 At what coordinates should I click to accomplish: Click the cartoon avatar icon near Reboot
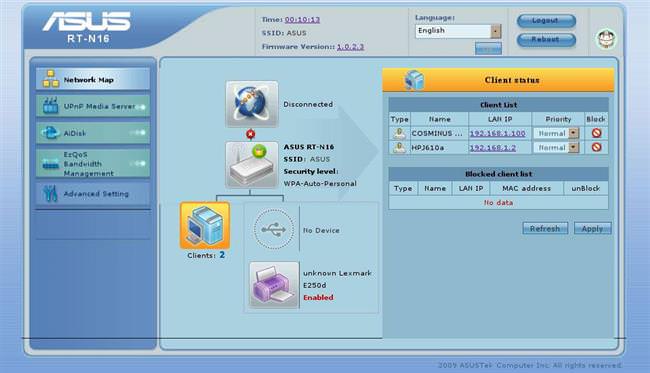pyautogui.click(x=606, y=39)
